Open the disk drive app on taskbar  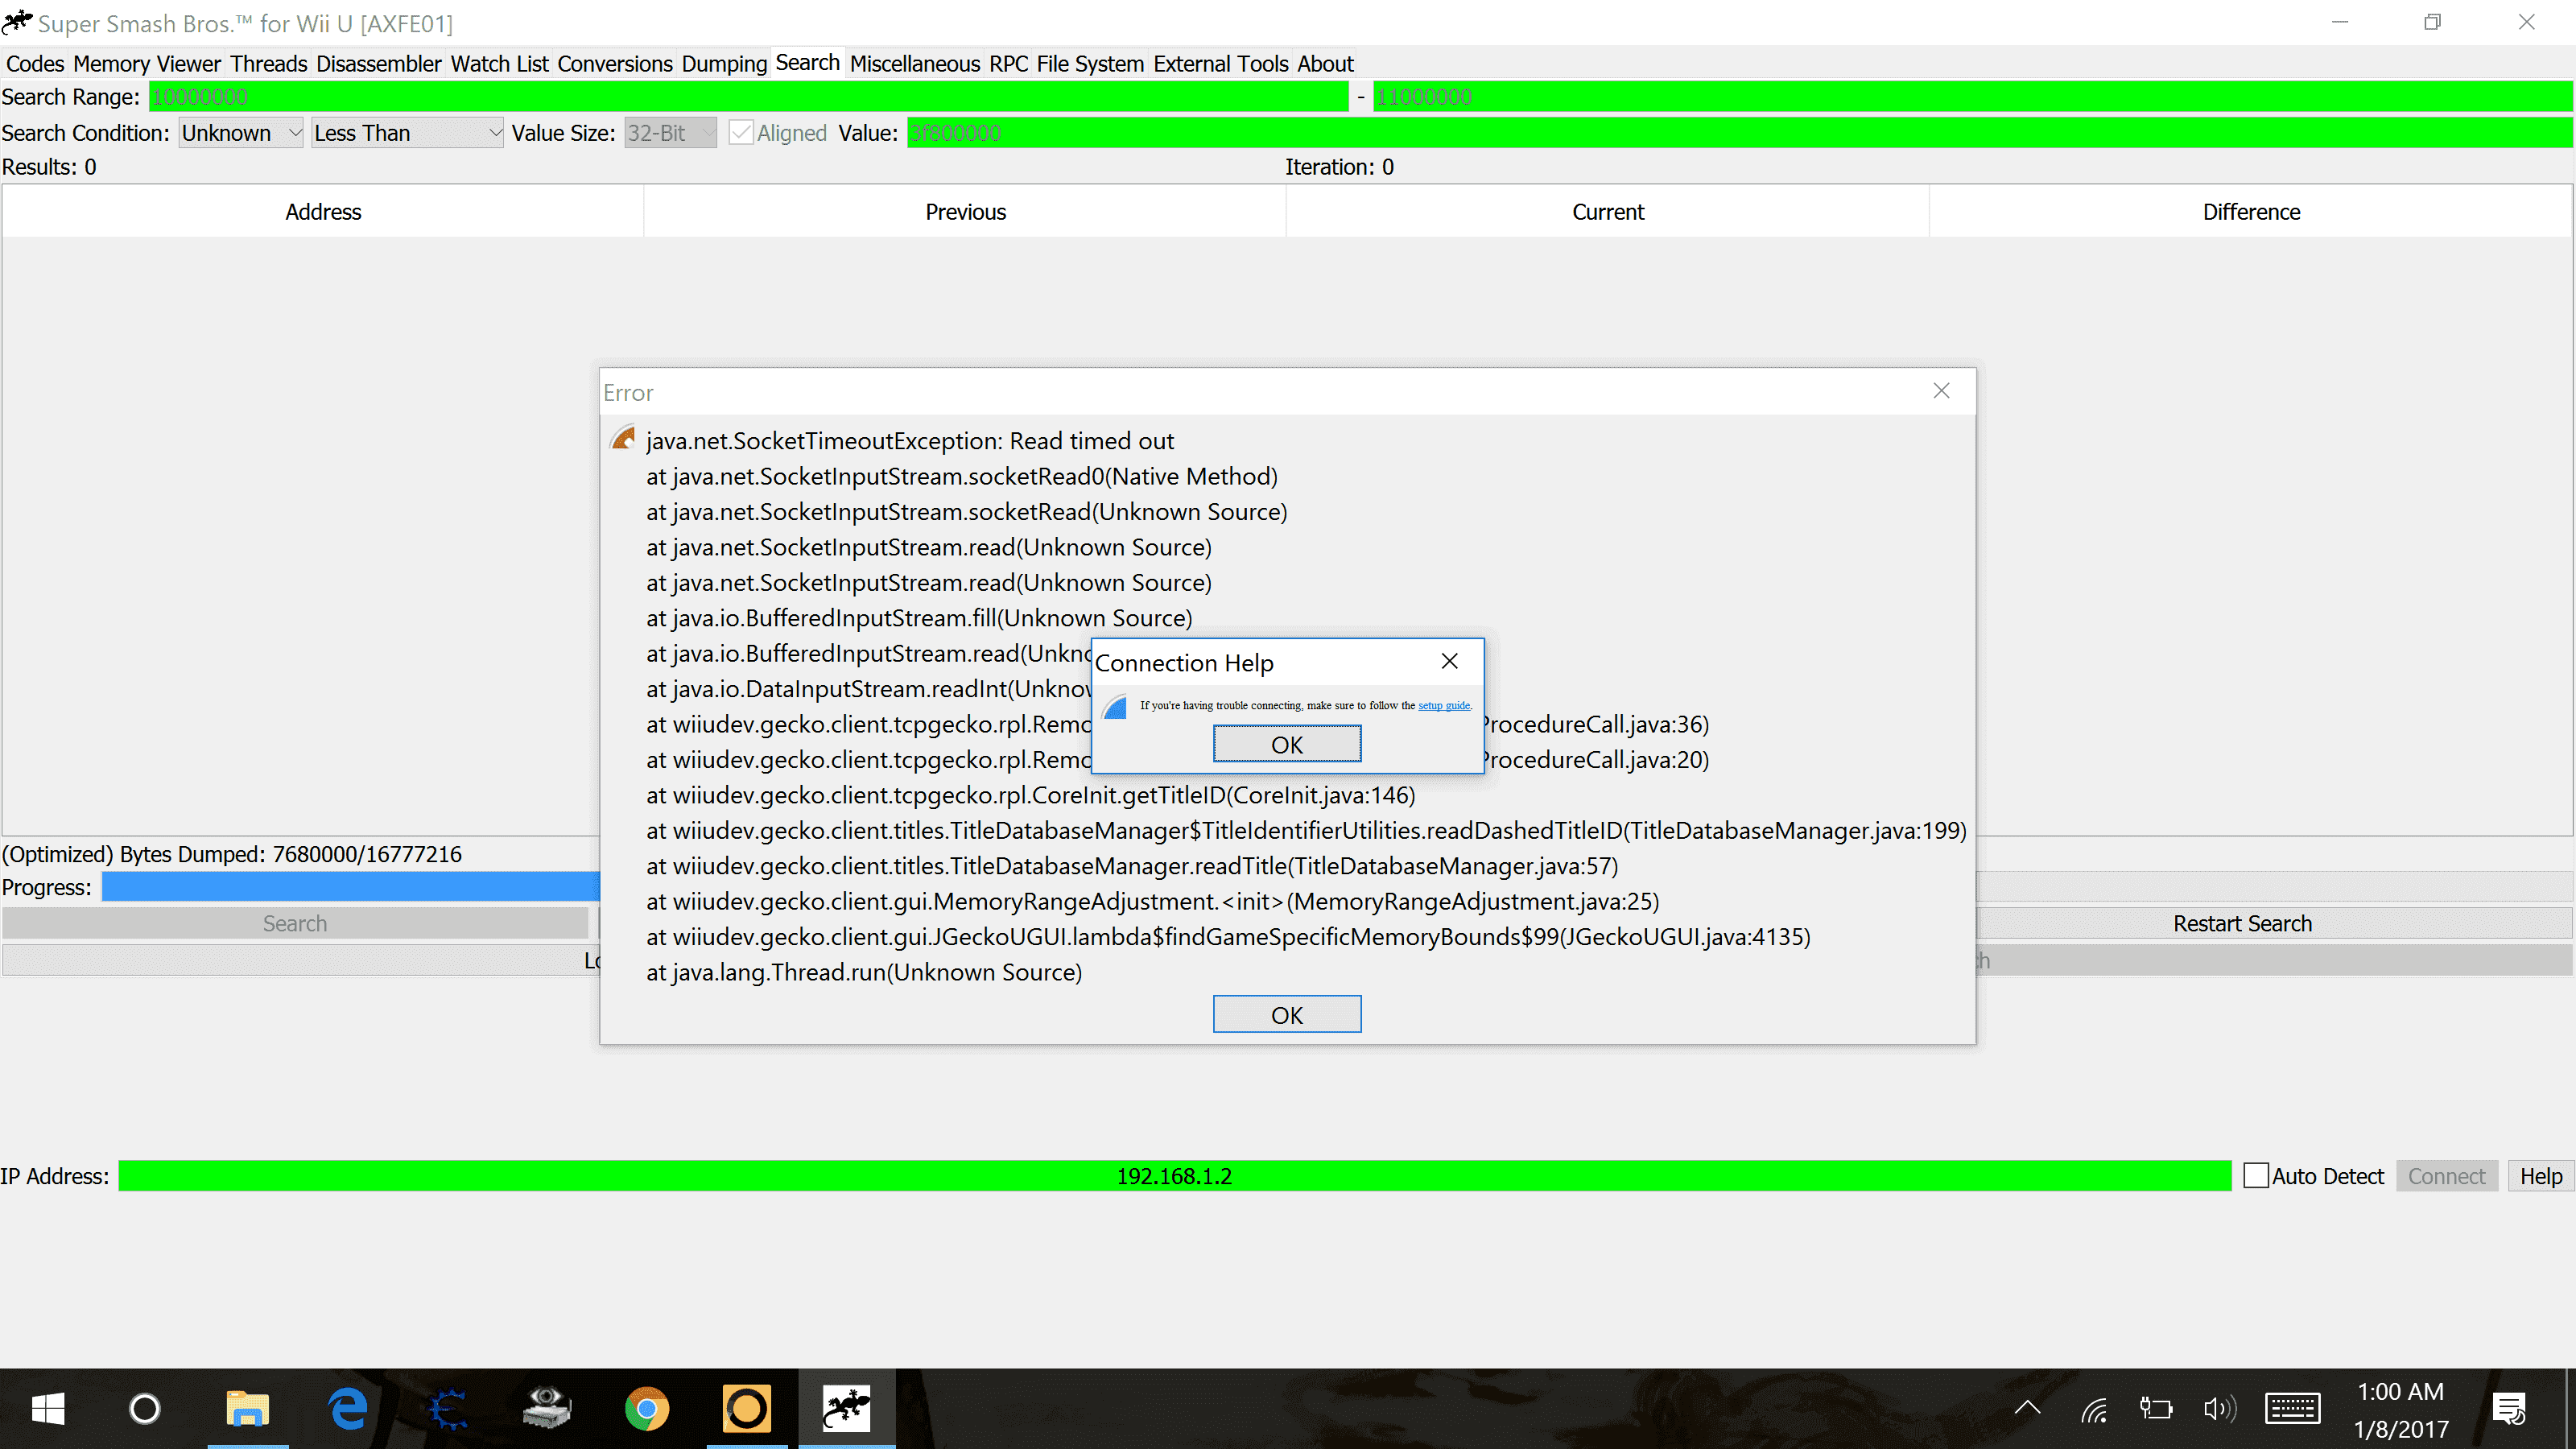(x=547, y=1409)
